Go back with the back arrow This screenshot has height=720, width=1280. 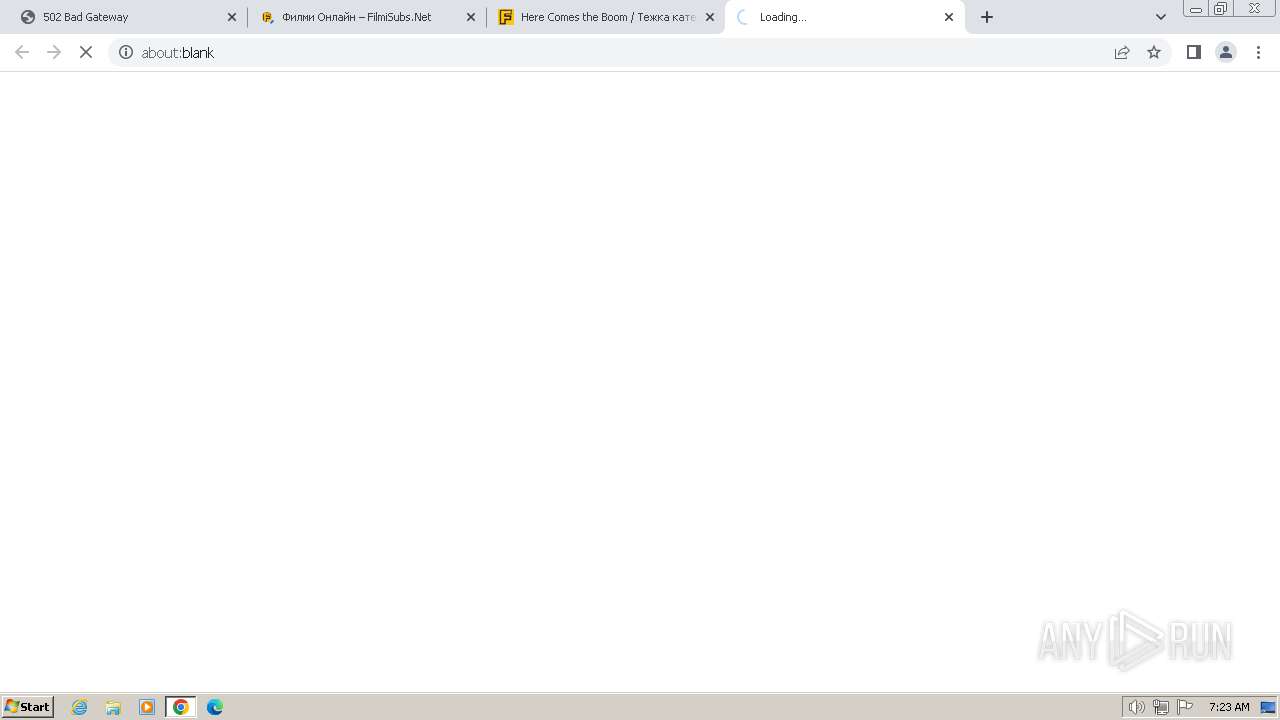coord(22,52)
